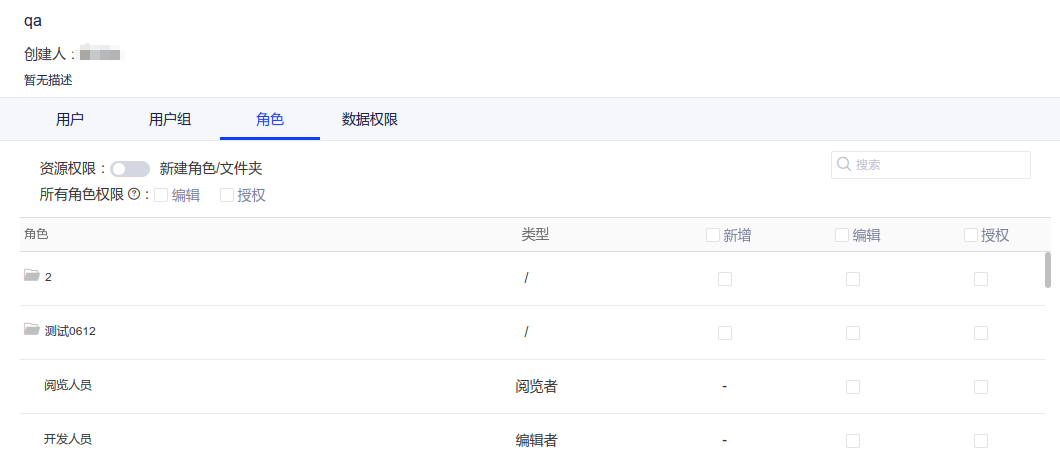The height and width of the screenshot is (466, 1060).
Task: Enable 授权 permission for 测试0612 folder
Action: (x=981, y=333)
